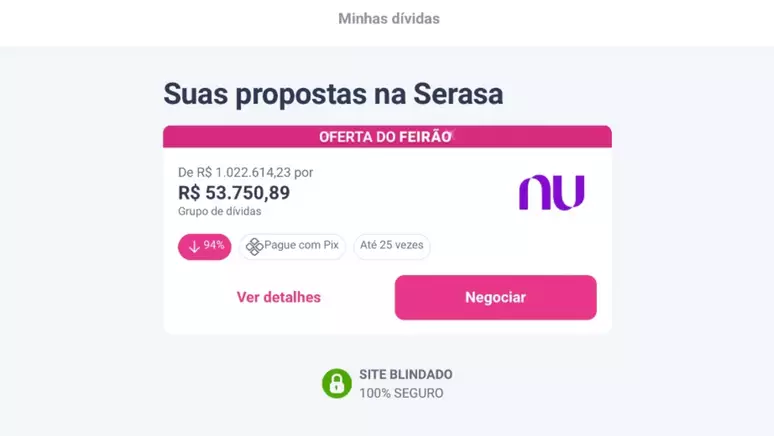Select the Até 25 vezes chip
The width and height of the screenshot is (774, 436).
tap(391, 246)
